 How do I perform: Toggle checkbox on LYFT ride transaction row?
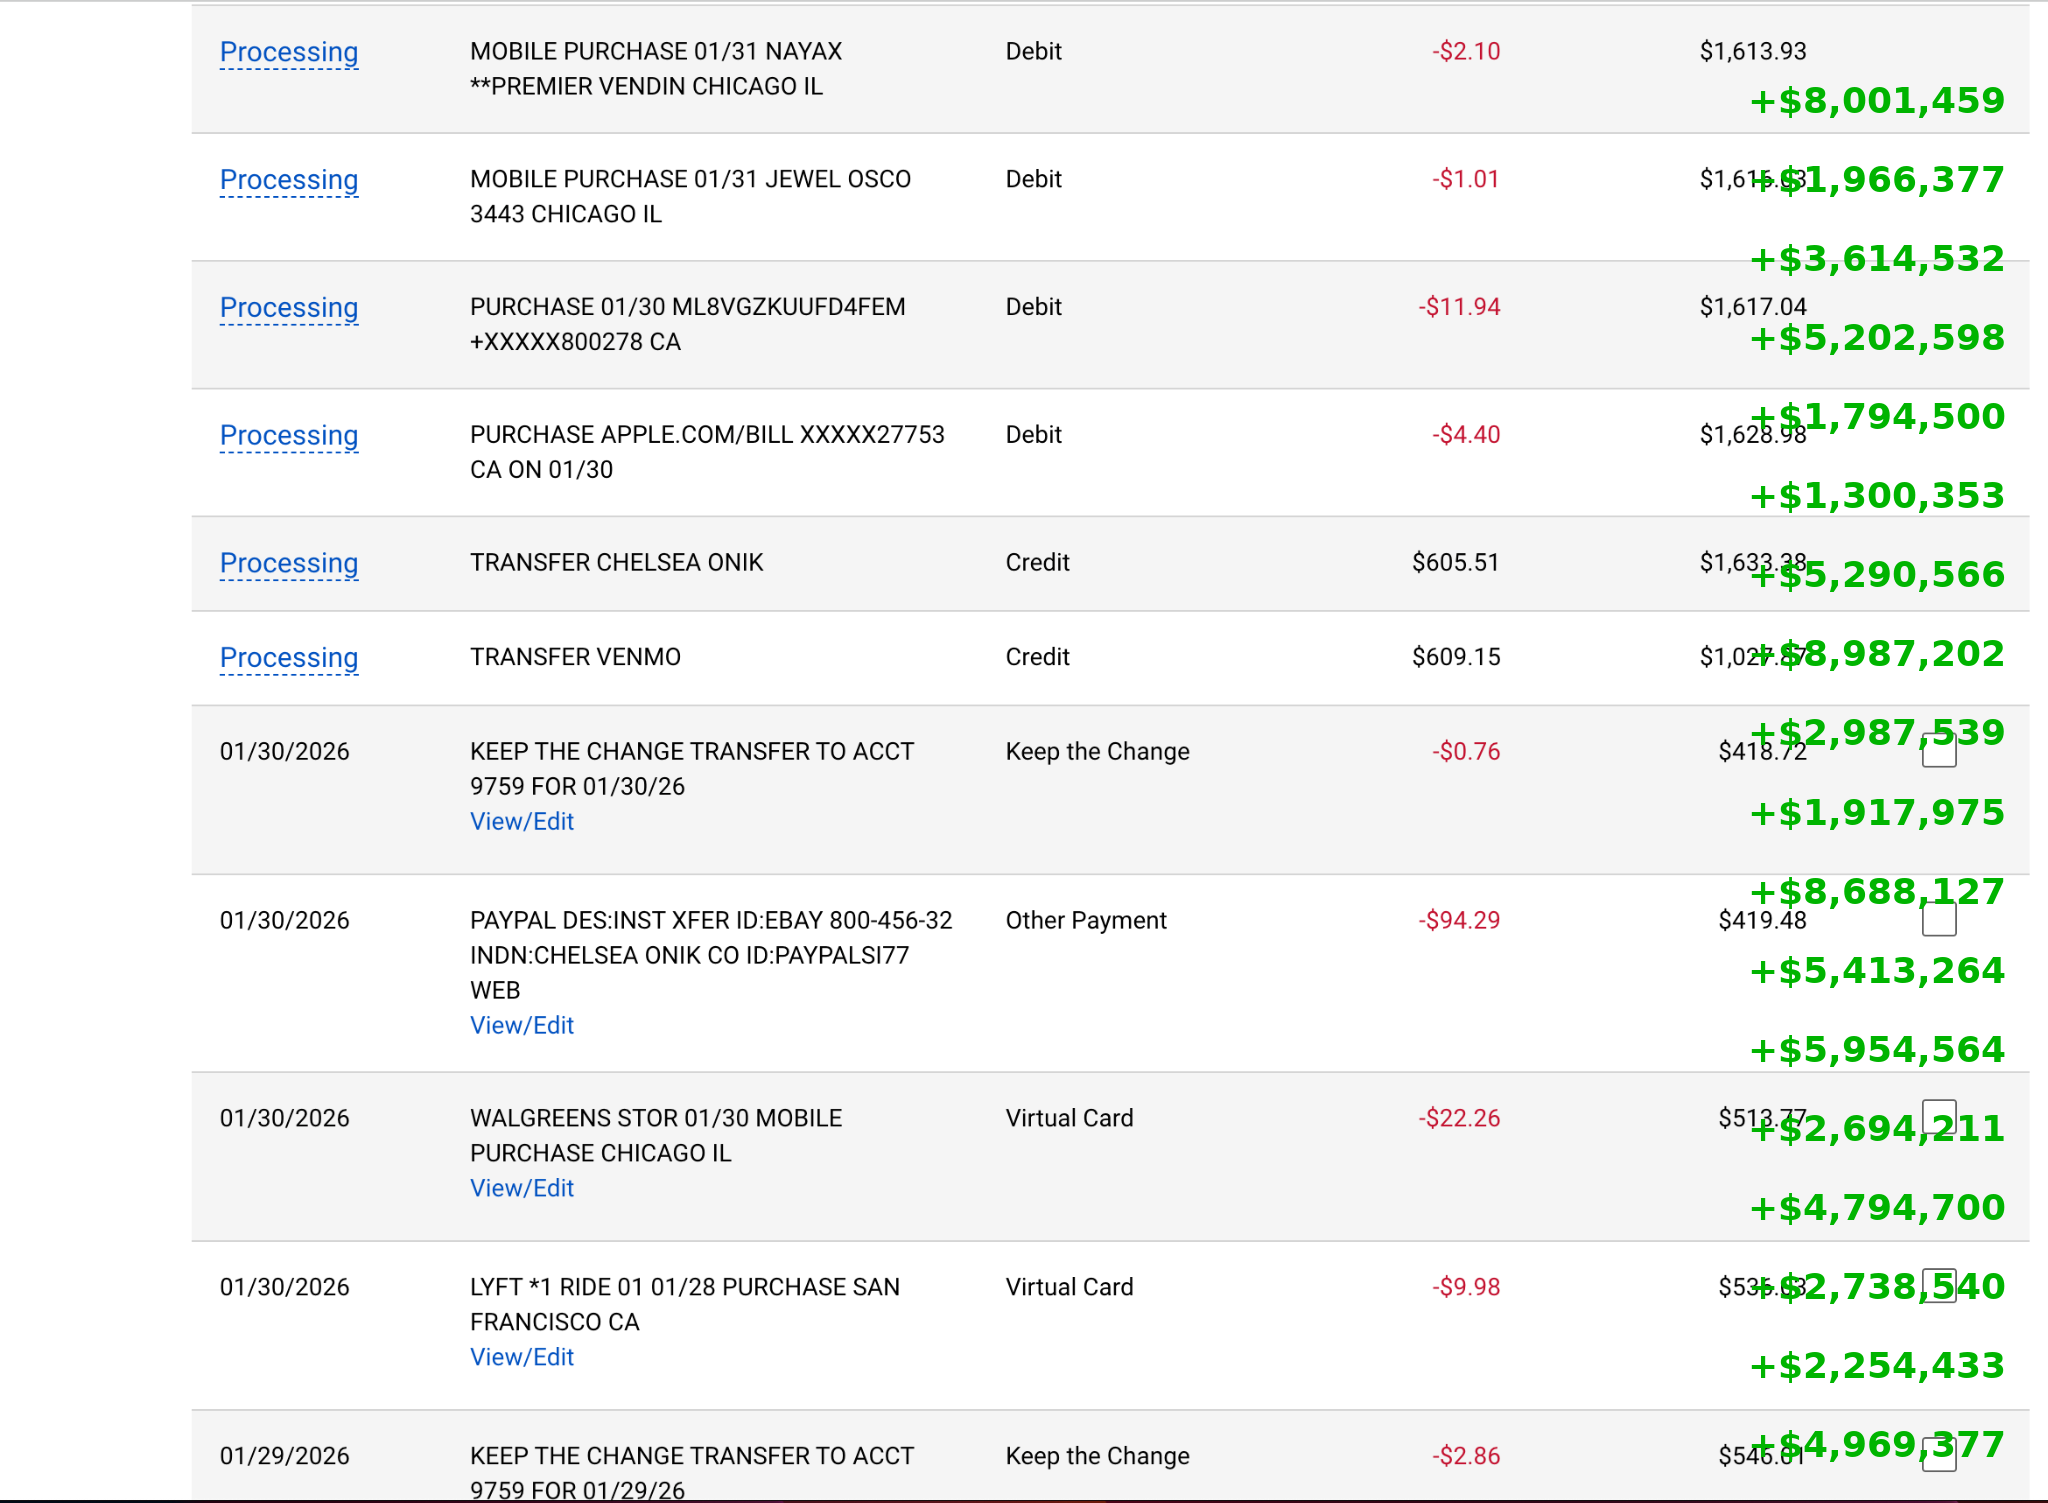click(x=1939, y=1286)
